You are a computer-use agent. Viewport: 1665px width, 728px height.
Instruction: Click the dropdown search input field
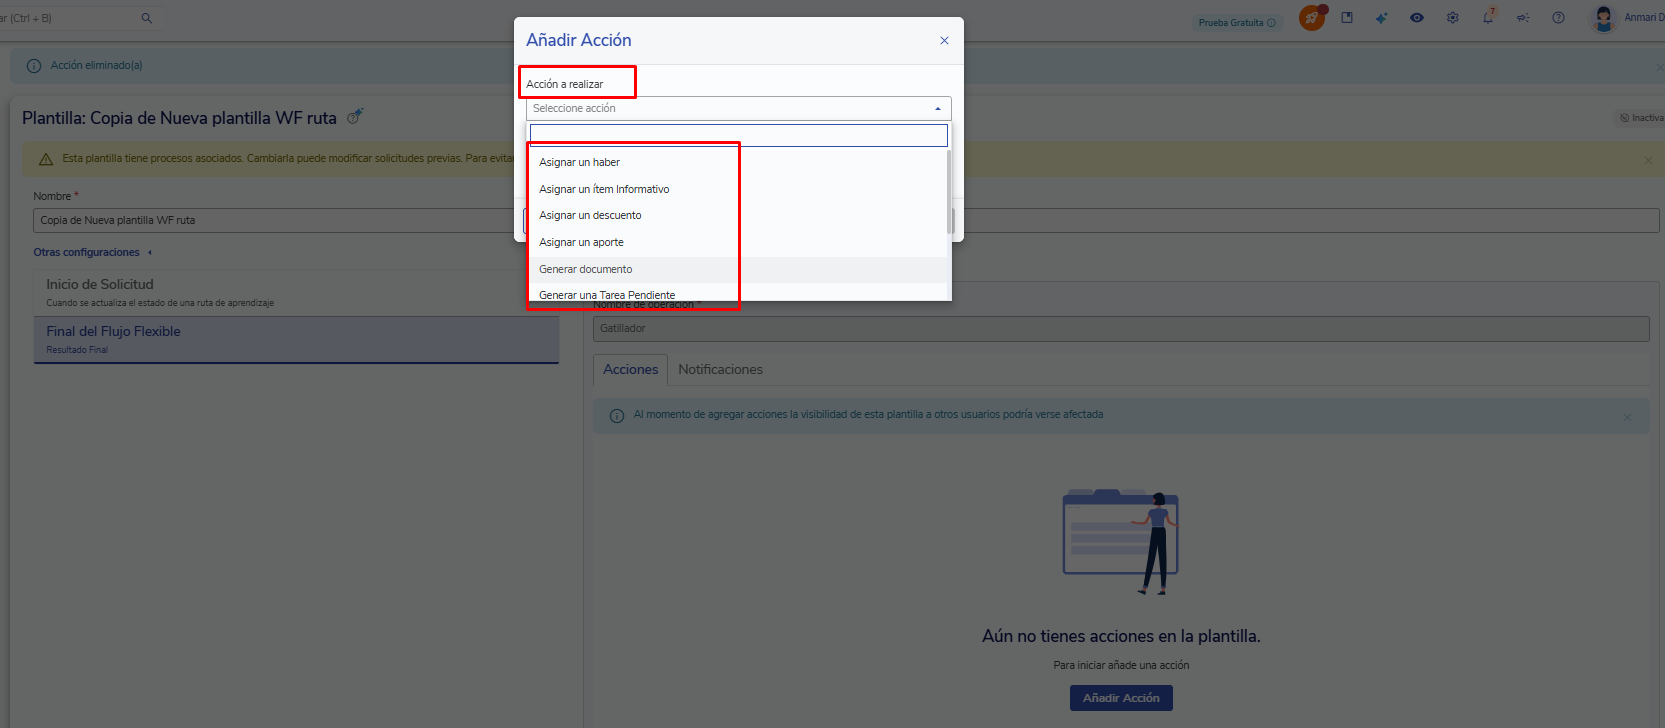coord(738,135)
